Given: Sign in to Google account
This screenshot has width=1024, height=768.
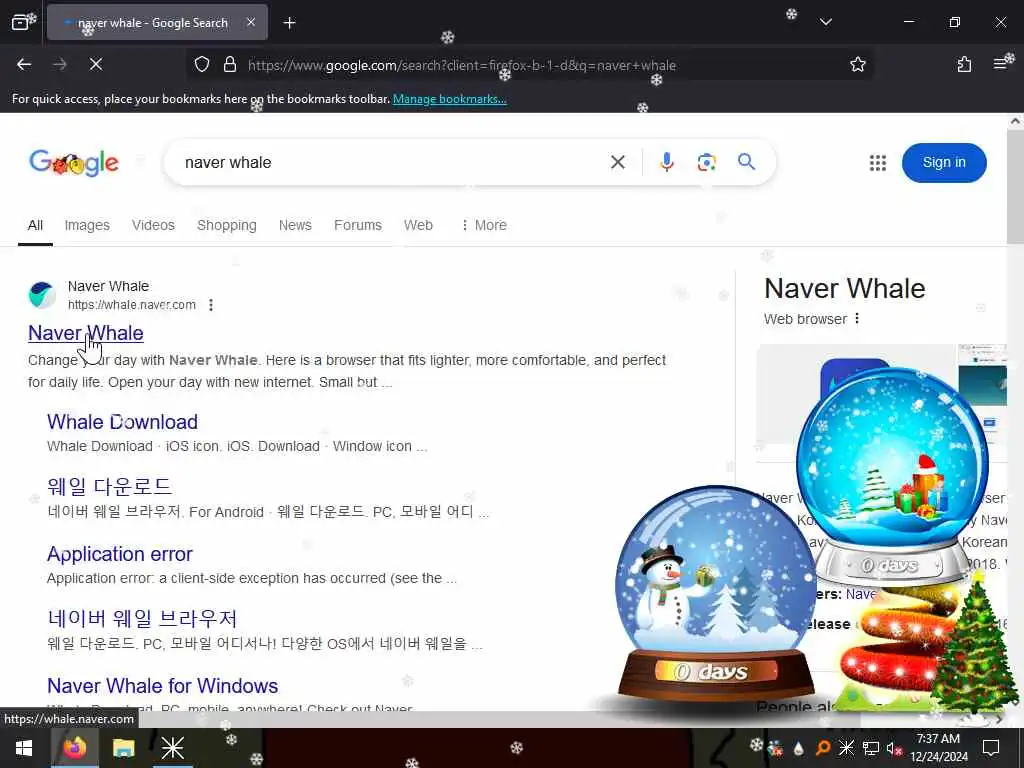Looking at the screenshot, I should pos(944,163).
